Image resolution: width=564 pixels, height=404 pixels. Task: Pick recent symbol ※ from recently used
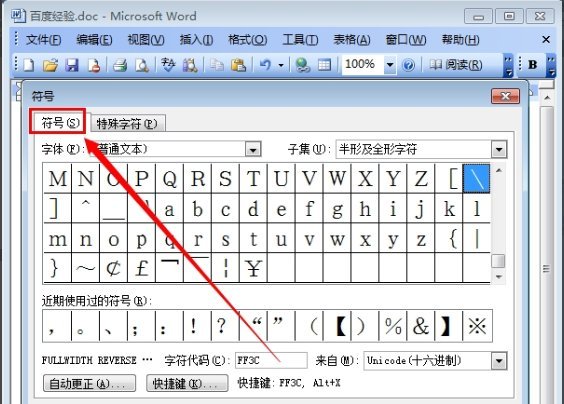pos(477,326)
